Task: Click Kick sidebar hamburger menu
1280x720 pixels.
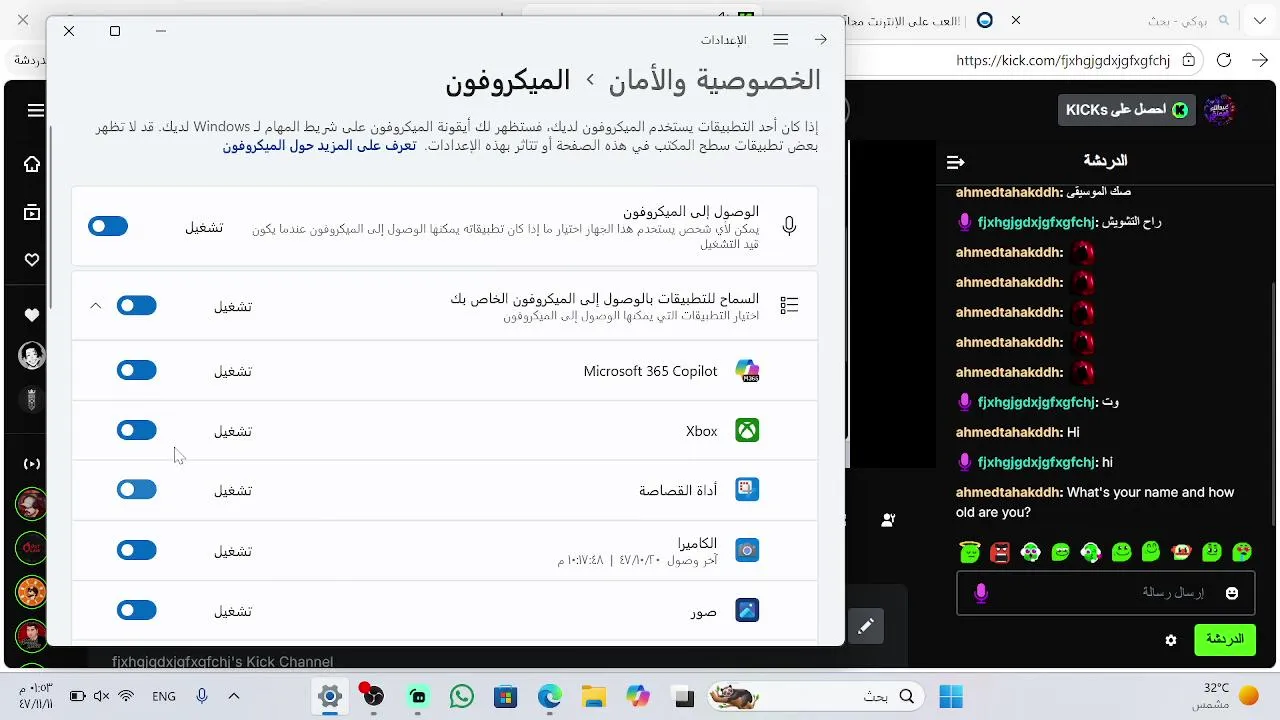Action: (36, 111)
